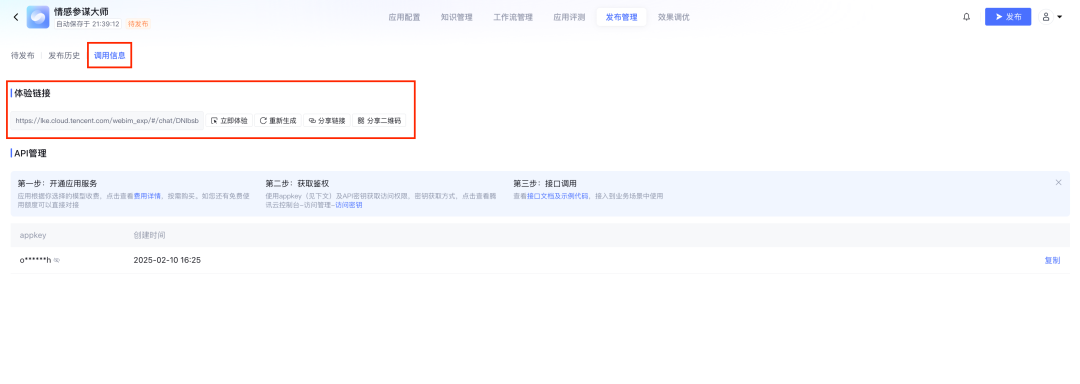Click the blue 发布 button
This screenshot has width=1080, height=384.
(x=1008, y=17)
